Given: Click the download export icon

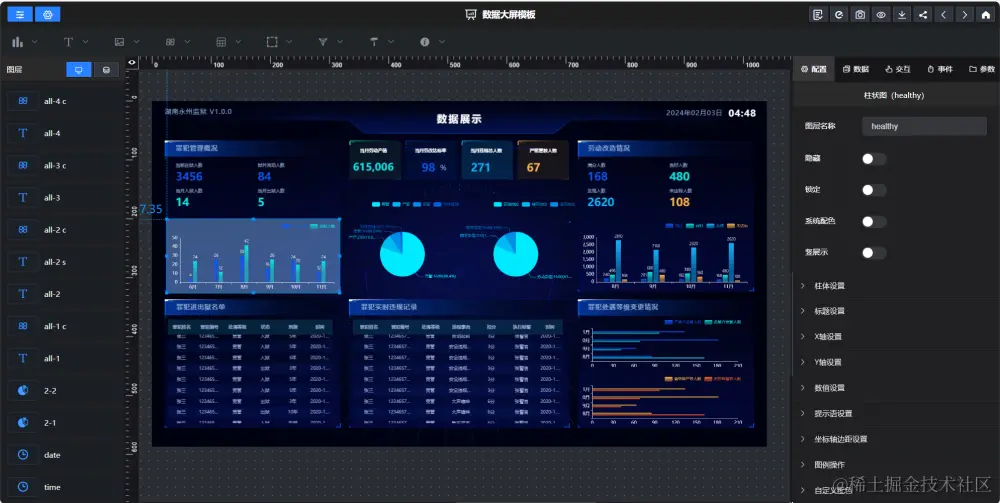Looking at the screenshot, I should [x=902, y=15].
